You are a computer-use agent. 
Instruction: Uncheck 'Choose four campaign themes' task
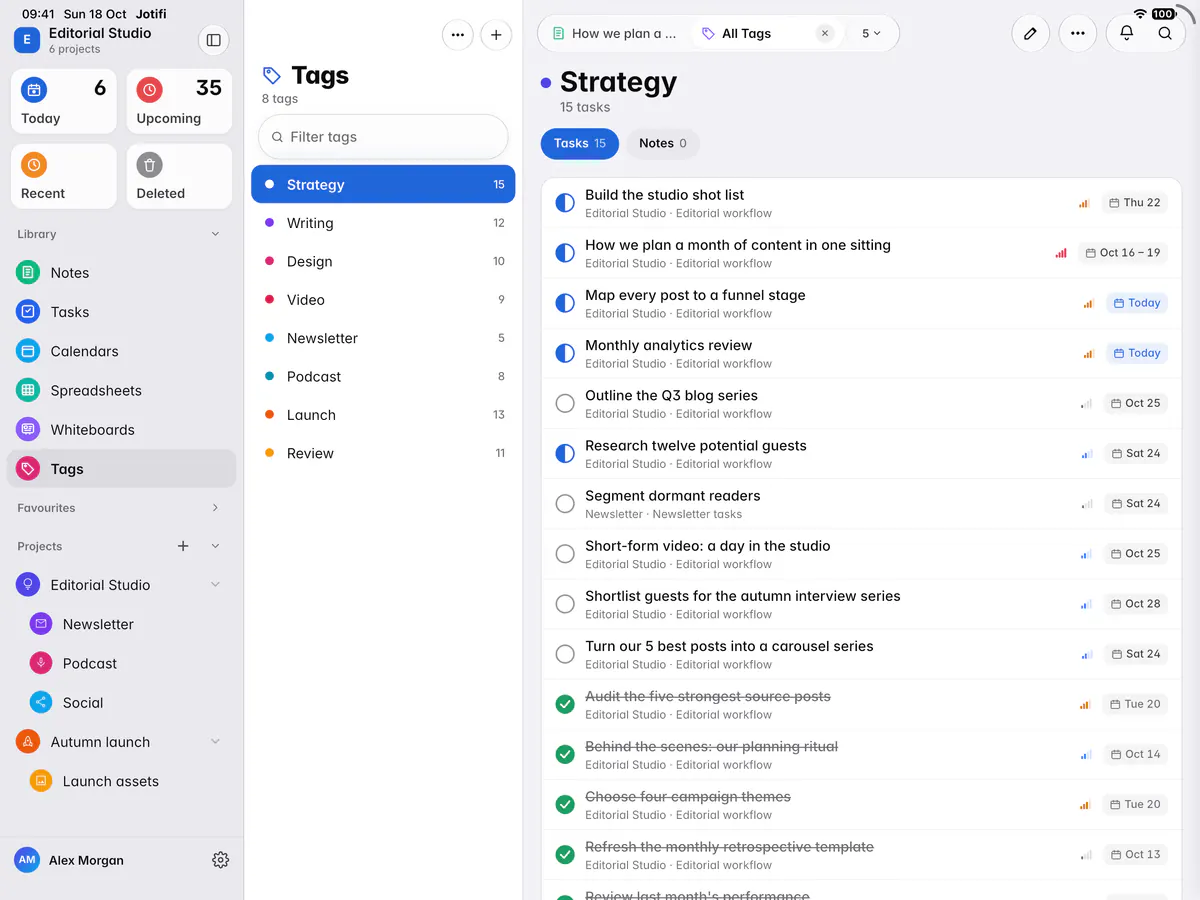[565, 805]
